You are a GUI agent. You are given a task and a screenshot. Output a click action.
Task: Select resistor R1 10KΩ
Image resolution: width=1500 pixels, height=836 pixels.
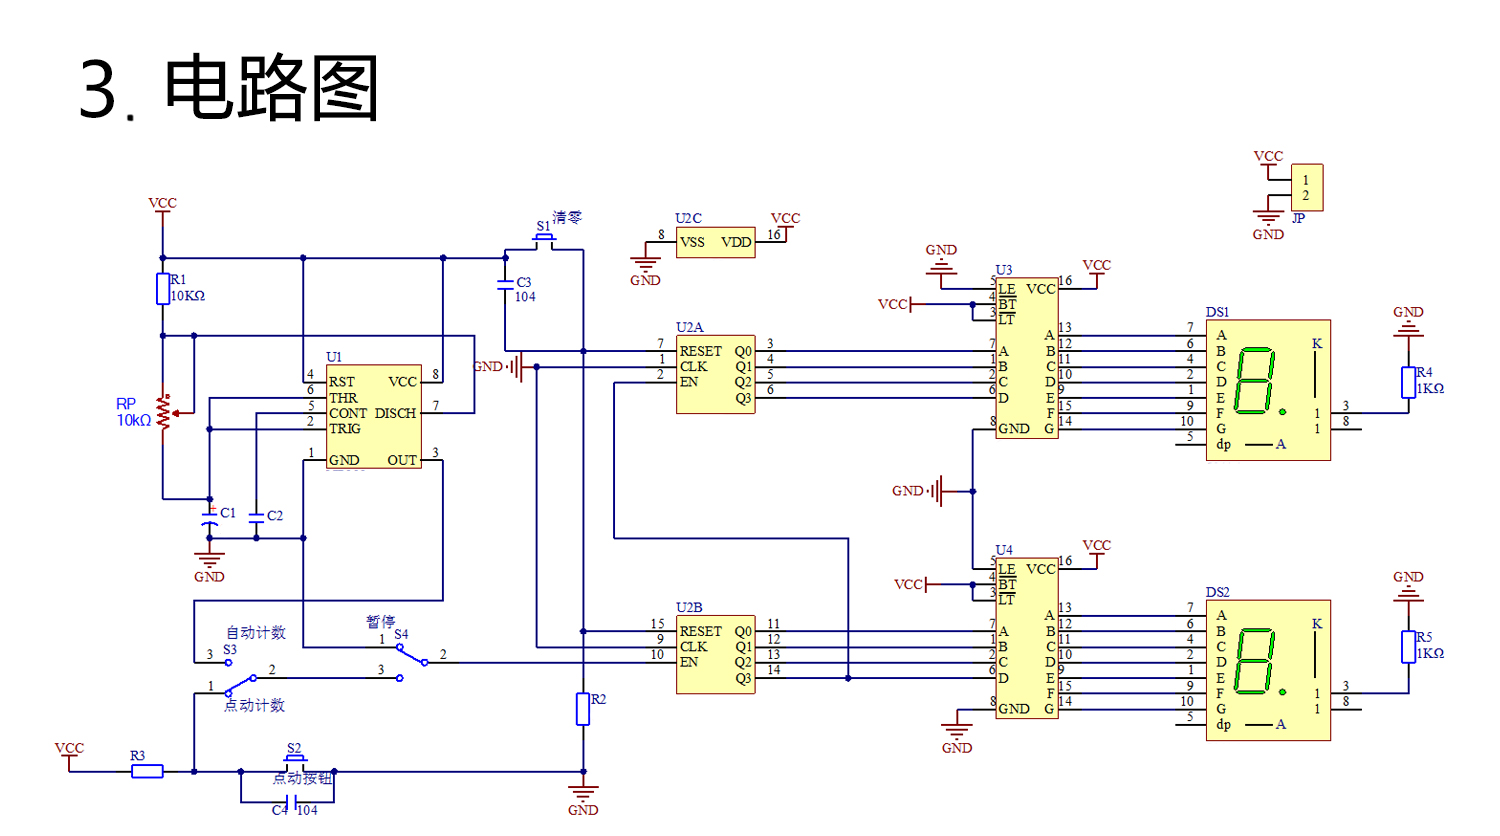click(x=163, y=289)
